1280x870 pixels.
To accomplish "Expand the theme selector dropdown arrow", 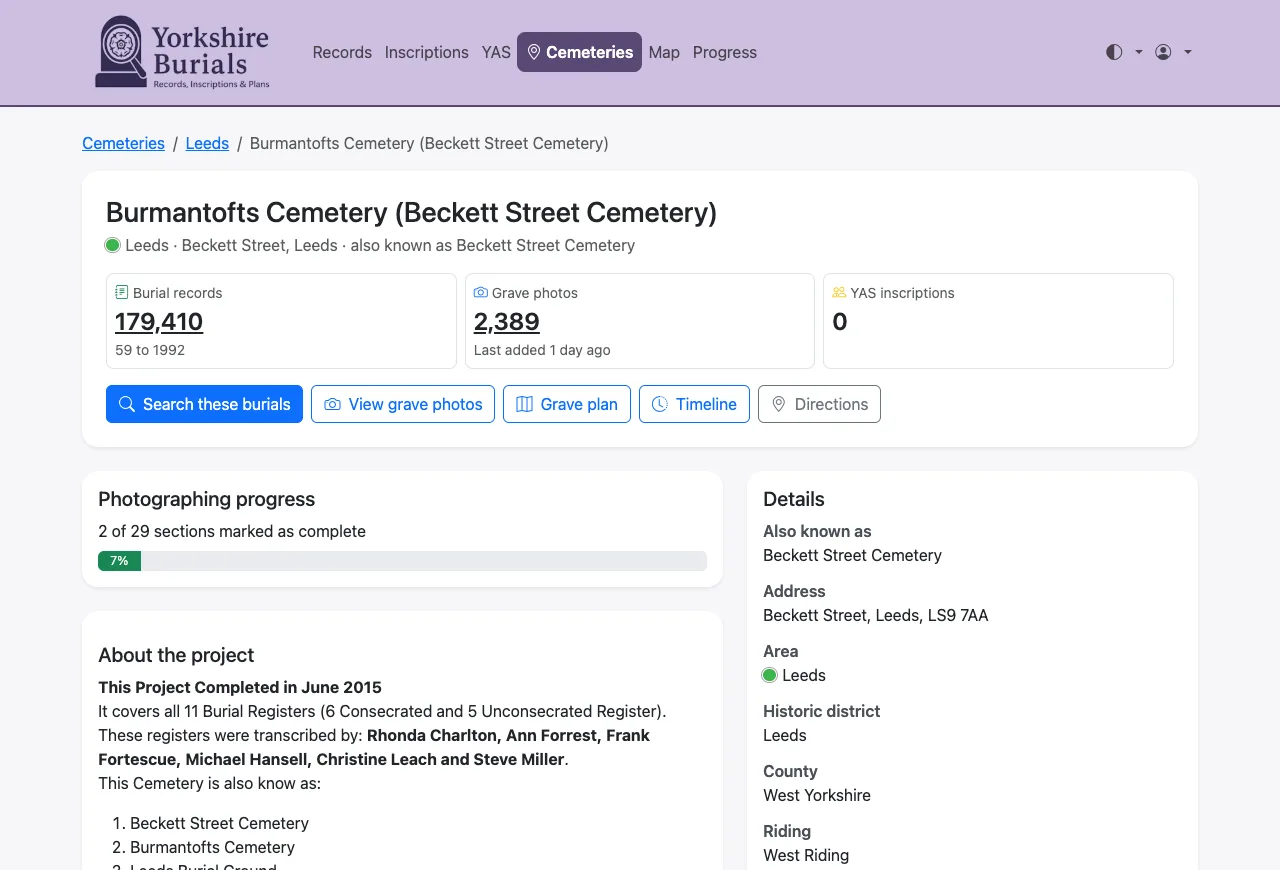I will (x=1138, y=52).
